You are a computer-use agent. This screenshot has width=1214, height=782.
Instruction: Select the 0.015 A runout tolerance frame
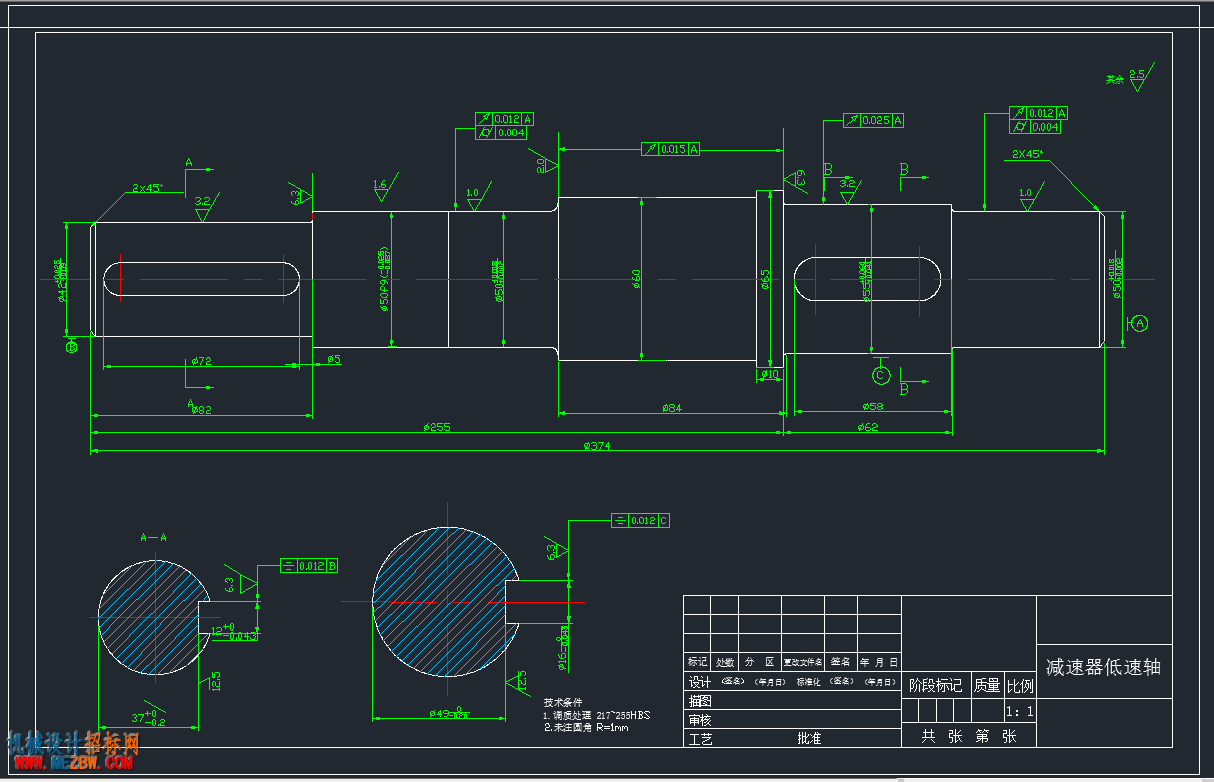pyautogui.click(x=671, y=149)
